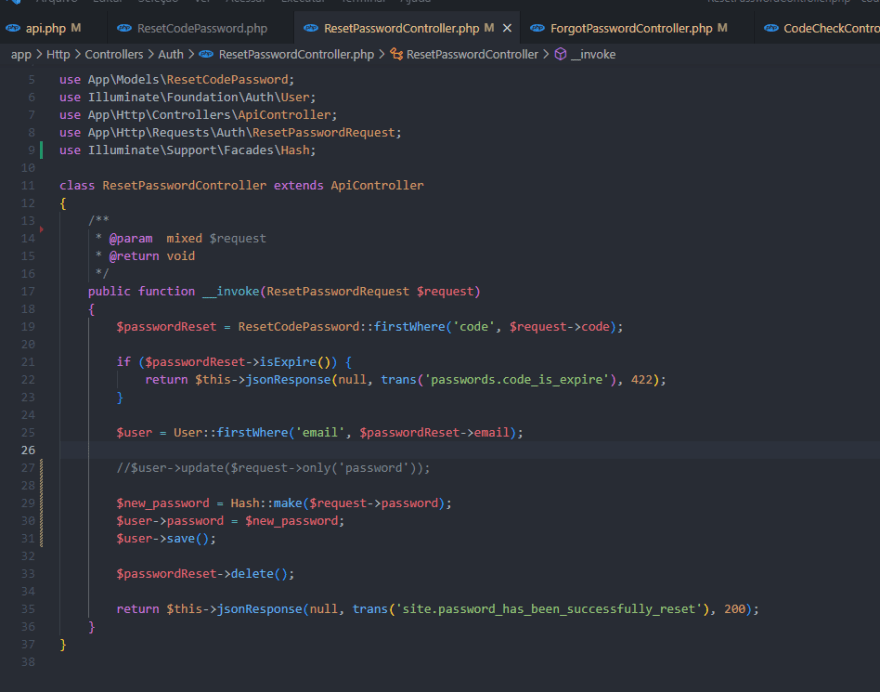Screen dimensions: 880x692
Task: Click 'Hash' in the Facades import on line 9
Action: pos(295,150)
